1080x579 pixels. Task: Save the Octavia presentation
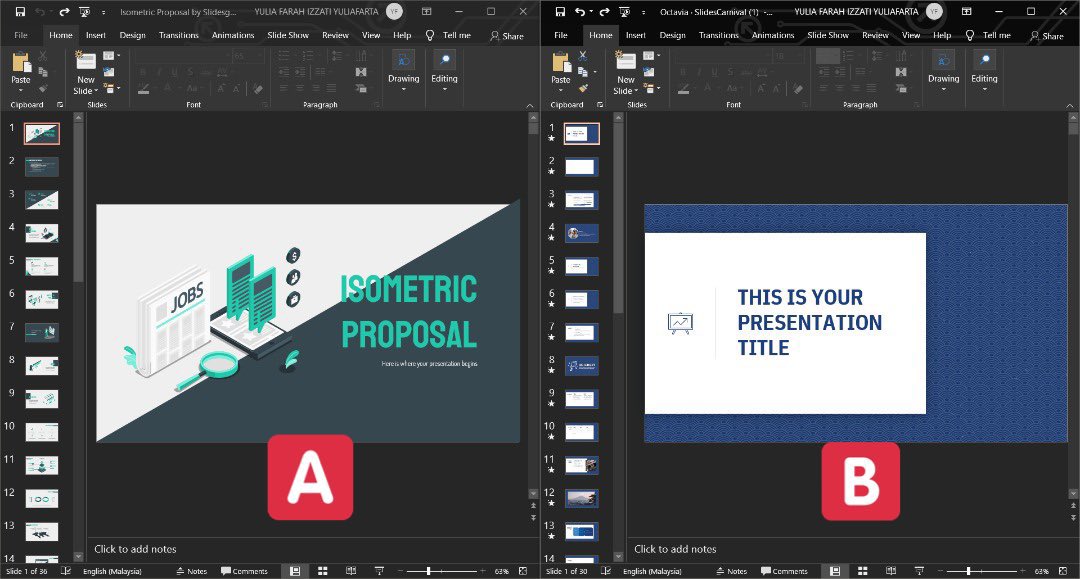pyautogui.click(x=560, y=12)
